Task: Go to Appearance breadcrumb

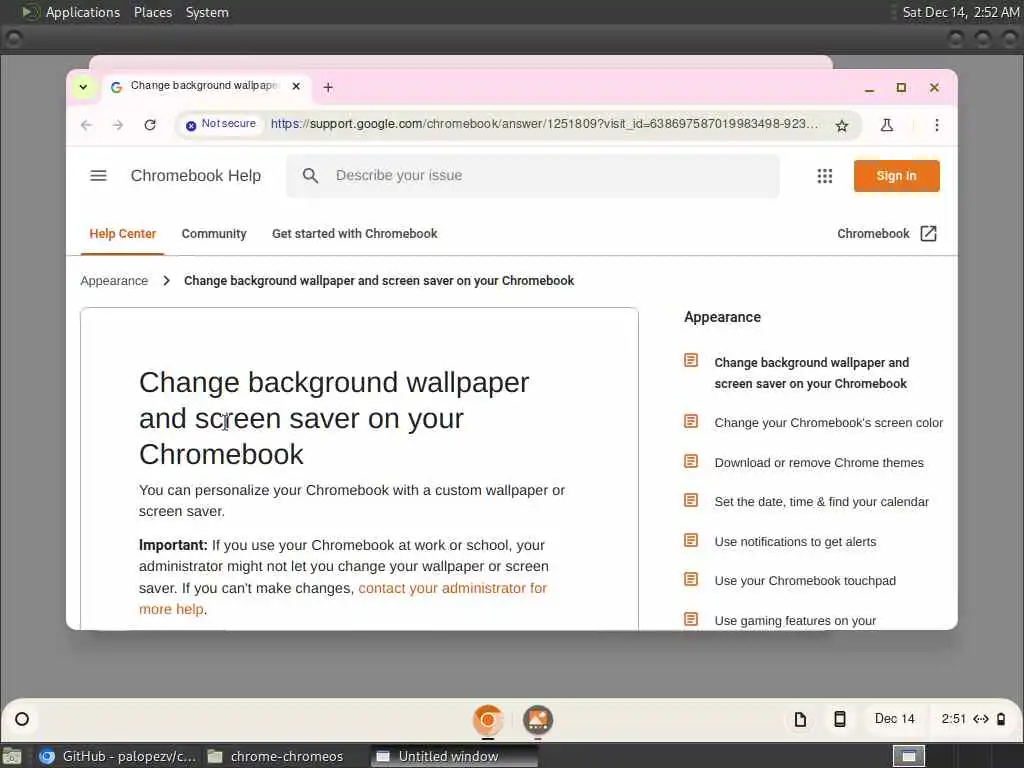Action: (x=114, y=281)
